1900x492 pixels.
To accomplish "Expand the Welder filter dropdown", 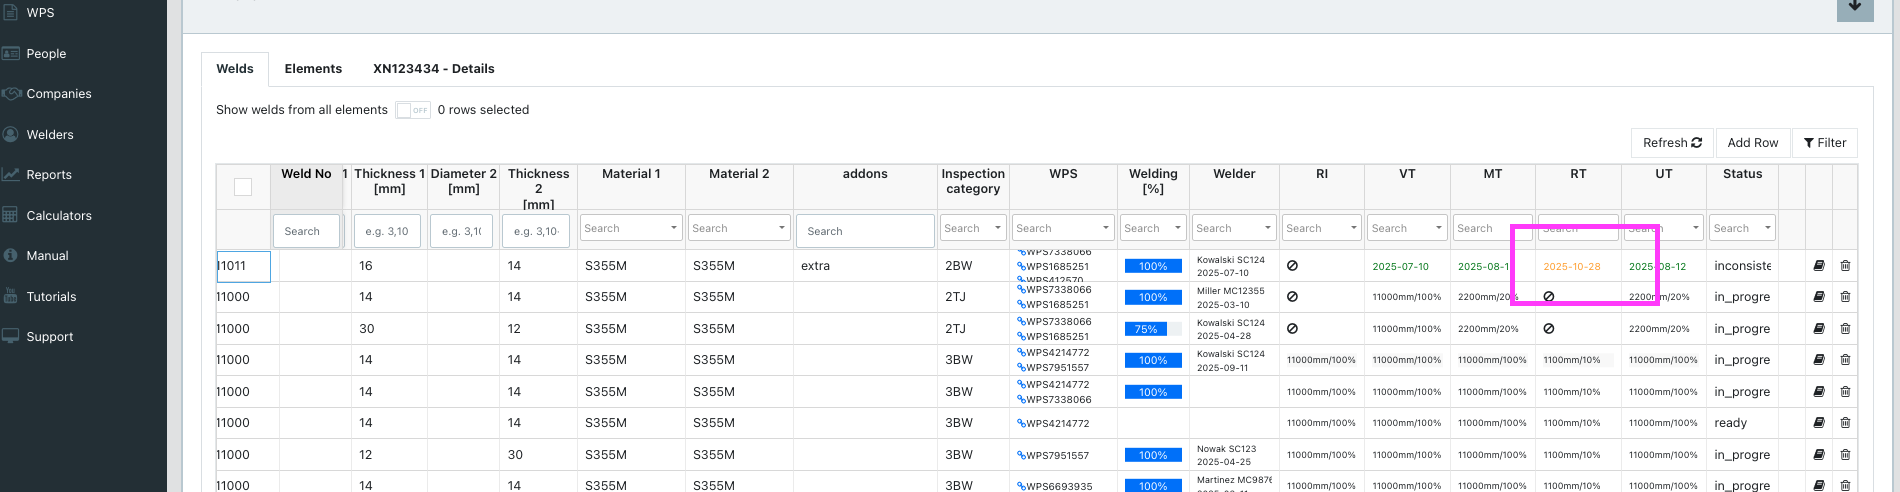I will click(x=1234, y=228).
